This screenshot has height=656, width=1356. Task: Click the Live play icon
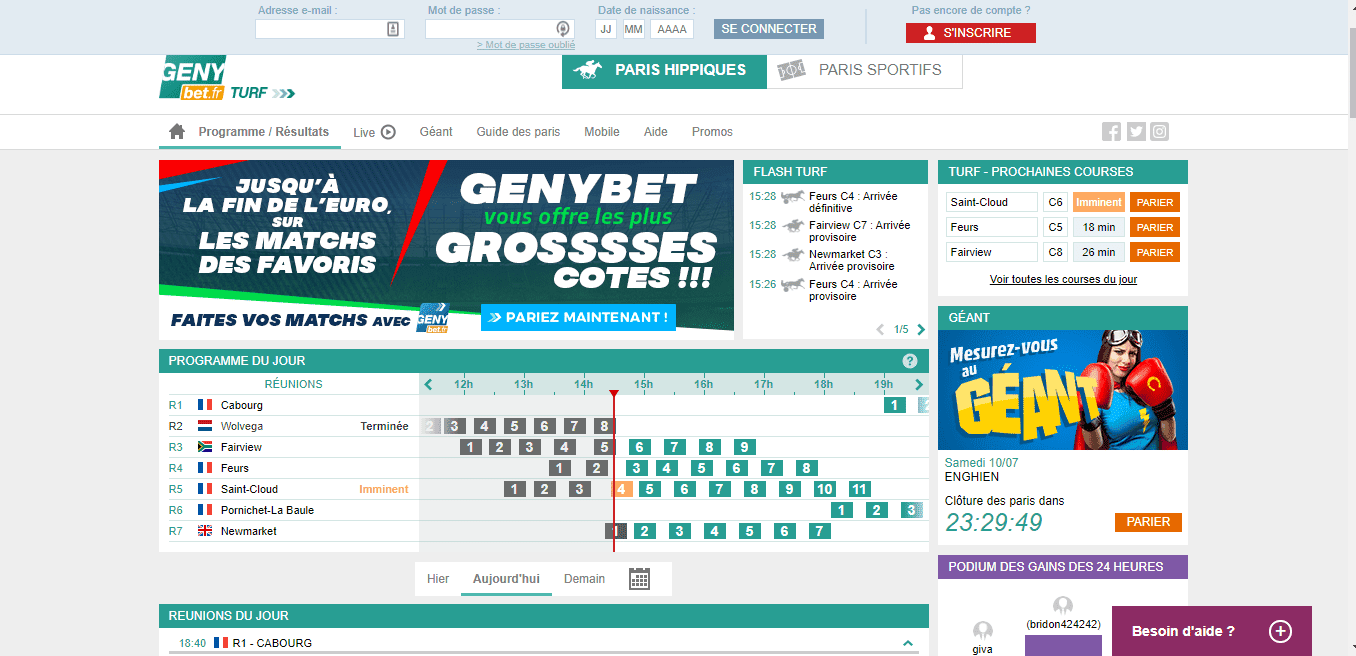coord(388,132)
